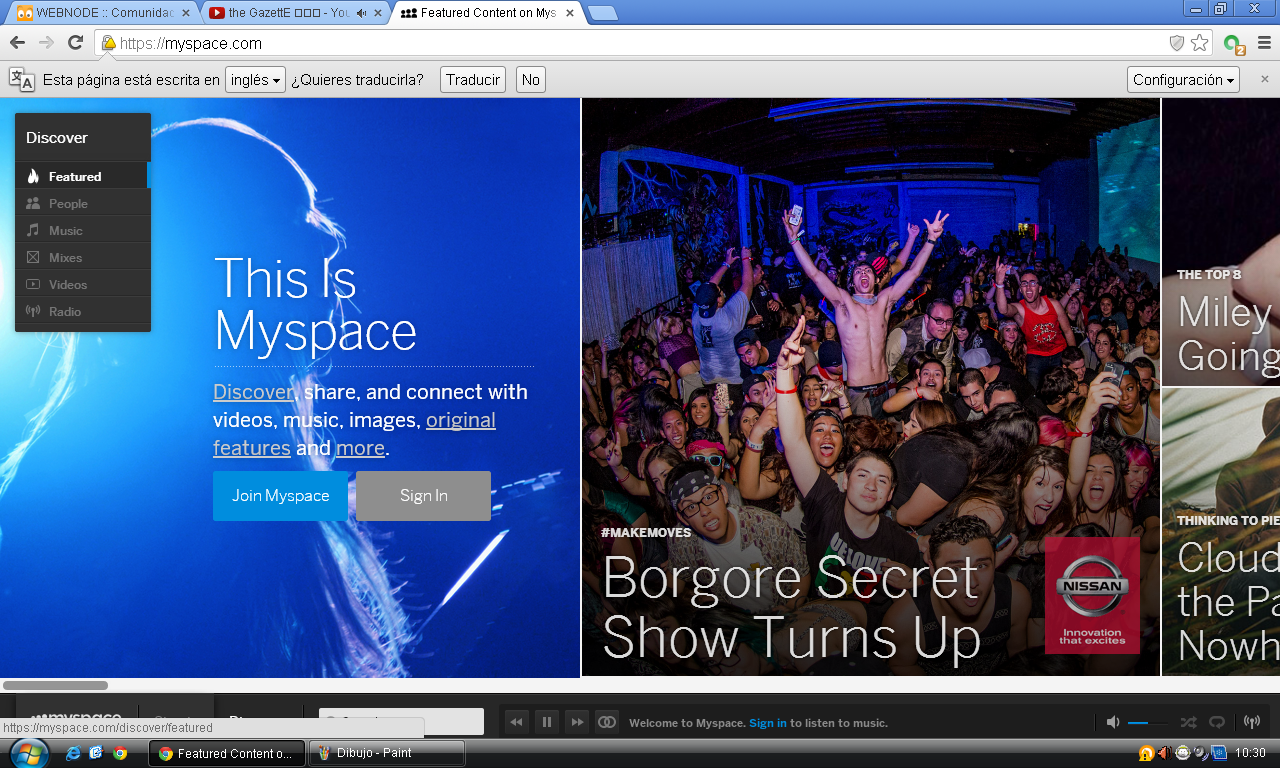Open Radio in the Discover menu
Image resolution: width=1280 pixels, height=768 pixels.
pyautogui.click(x=82, y=311)
